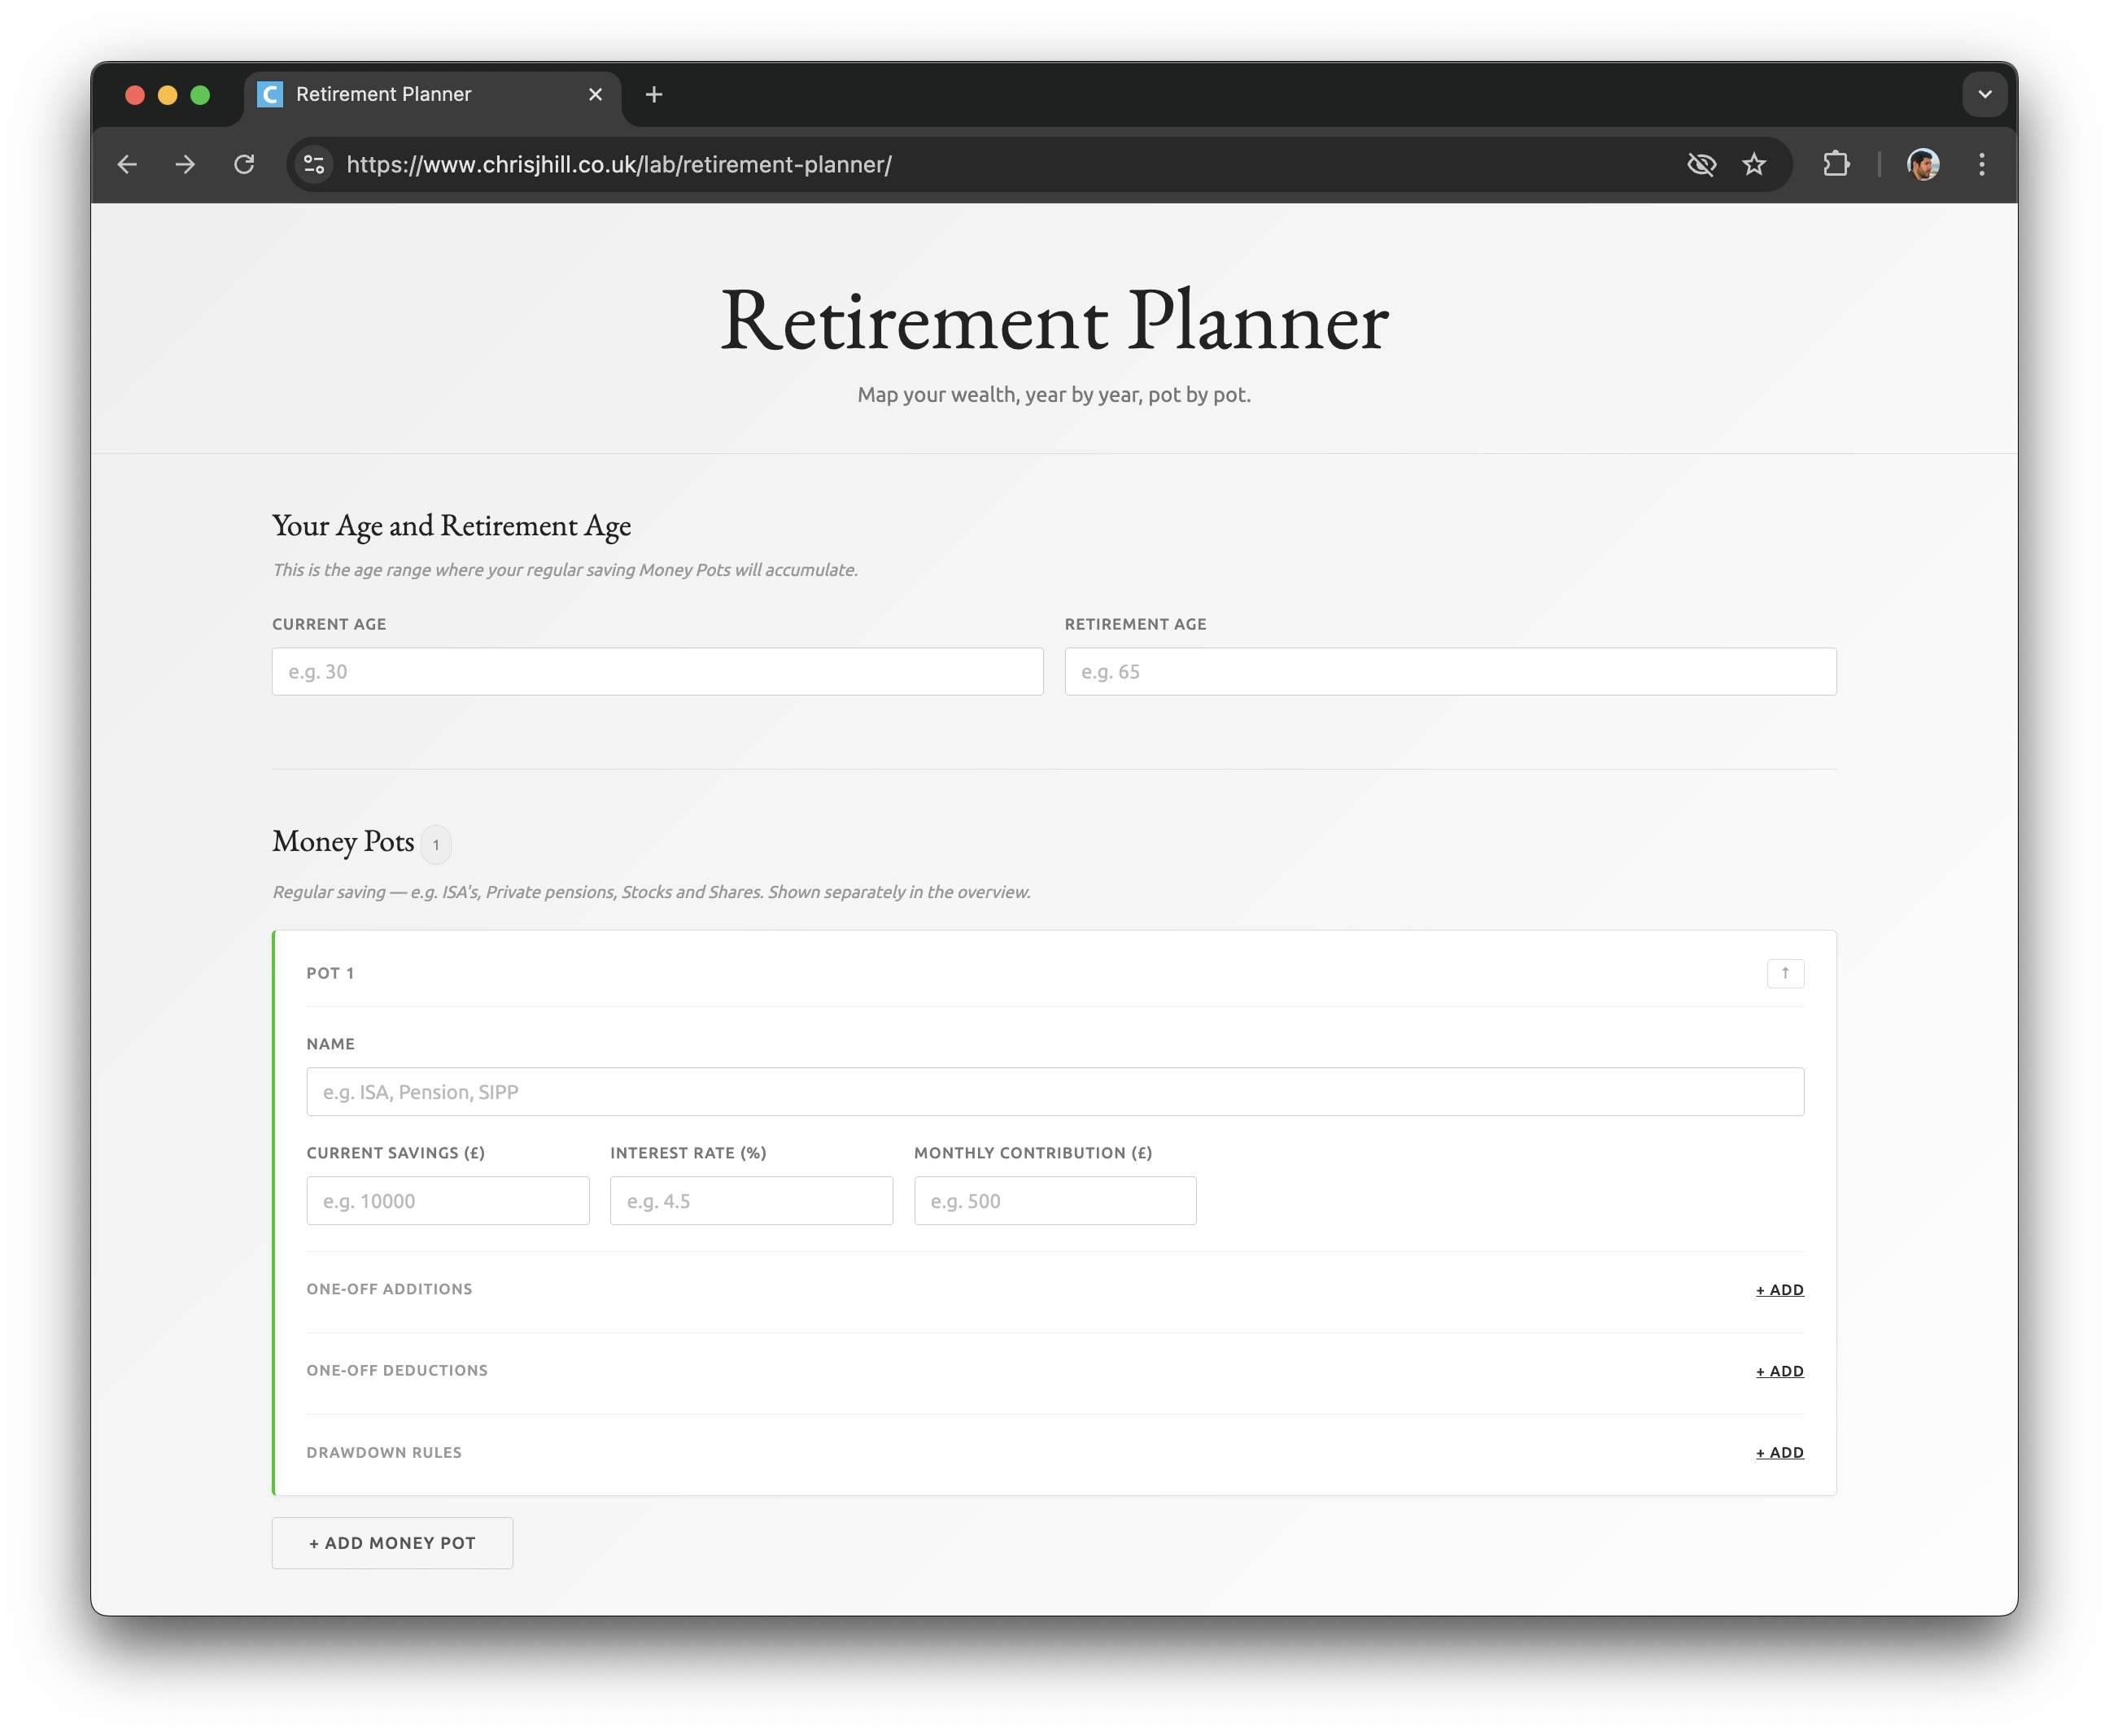The height and width of the screenshot is (1736, 2109).
Task: Click into the Interest Rate field
Action: (751, 1201)
